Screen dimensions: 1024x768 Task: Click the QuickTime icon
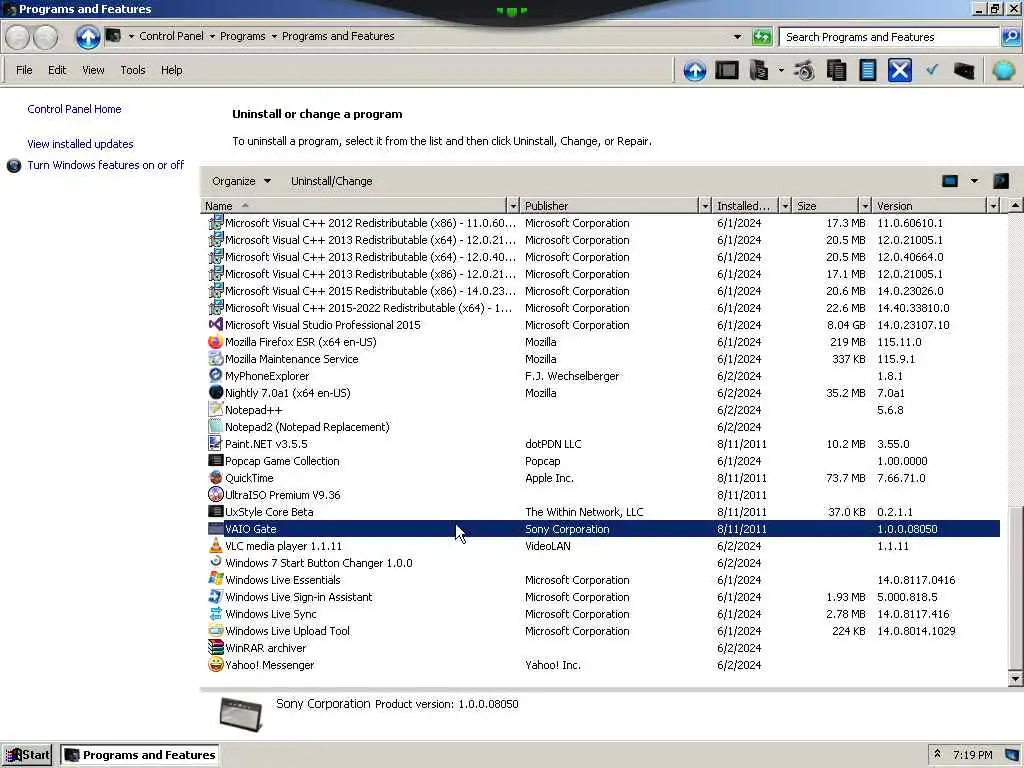[216, 477]
